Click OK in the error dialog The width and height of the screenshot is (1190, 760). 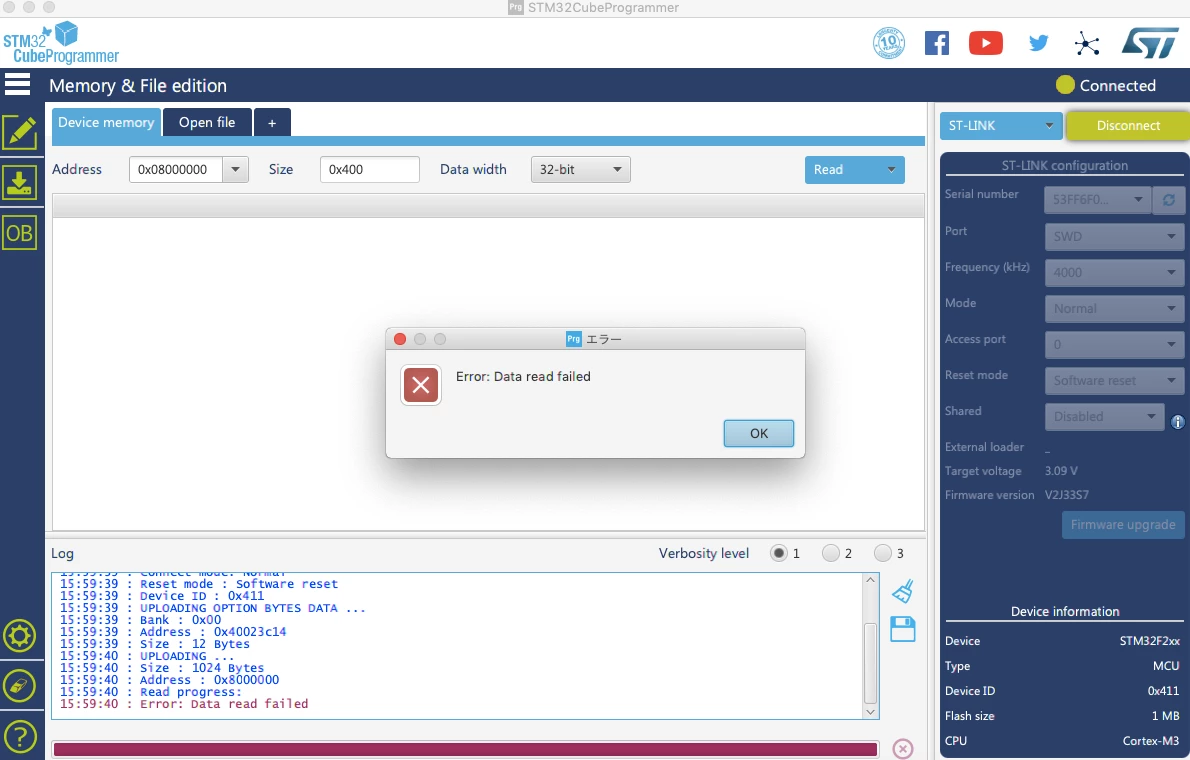click(759, 434)
